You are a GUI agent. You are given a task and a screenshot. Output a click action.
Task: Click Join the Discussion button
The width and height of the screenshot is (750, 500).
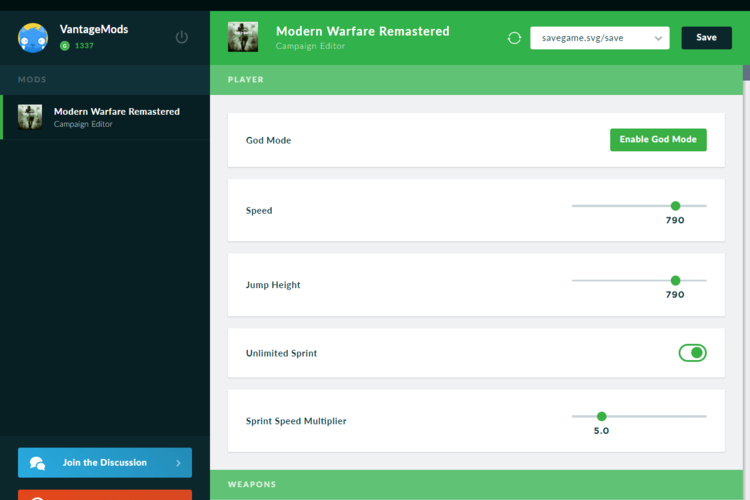pyautogui.click(x=105, y=463)
